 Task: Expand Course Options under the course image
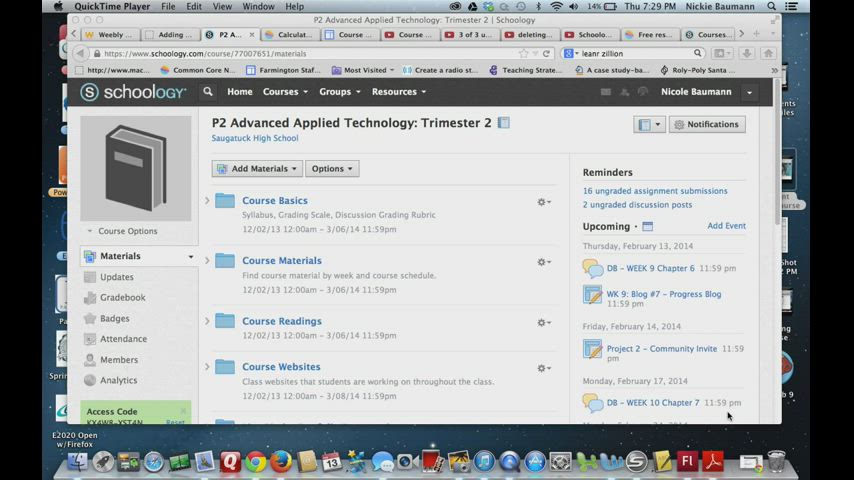tap(122, 231)
